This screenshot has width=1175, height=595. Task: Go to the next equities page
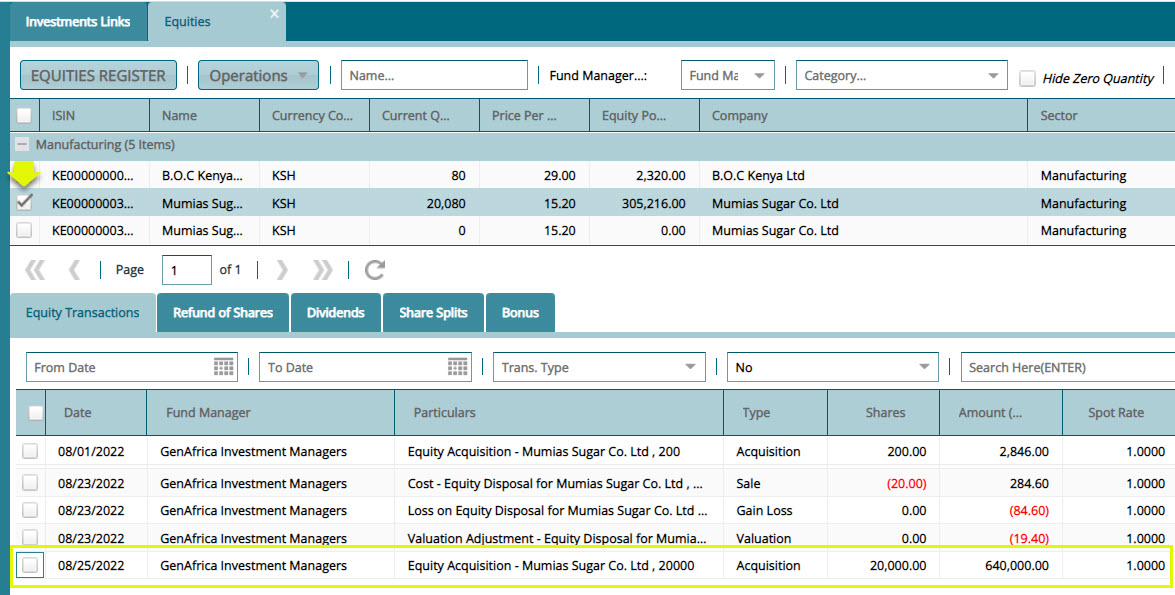(282, 270)
